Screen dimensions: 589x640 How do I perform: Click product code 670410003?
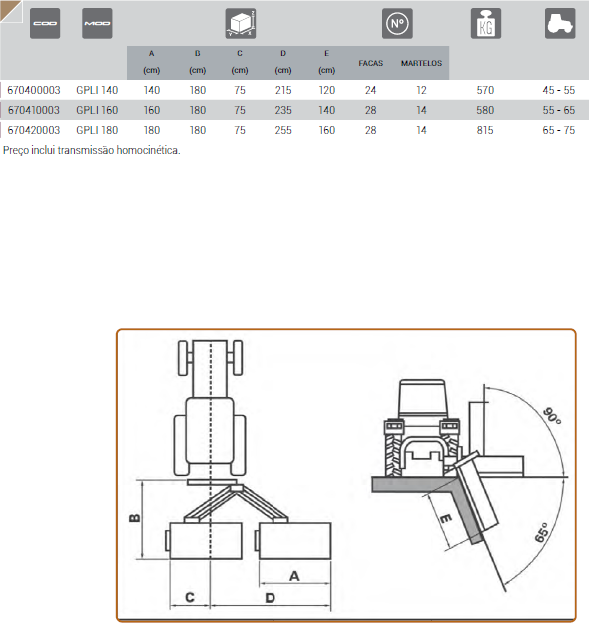34,110
